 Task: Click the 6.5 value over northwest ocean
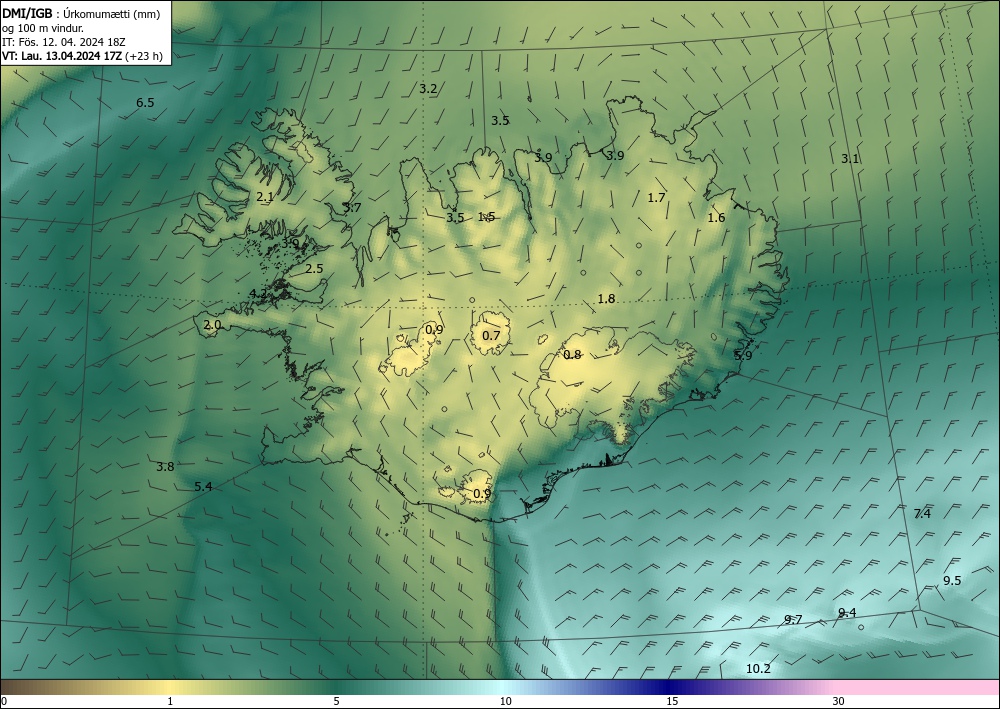pyautogui.click(x=145, y=103)
